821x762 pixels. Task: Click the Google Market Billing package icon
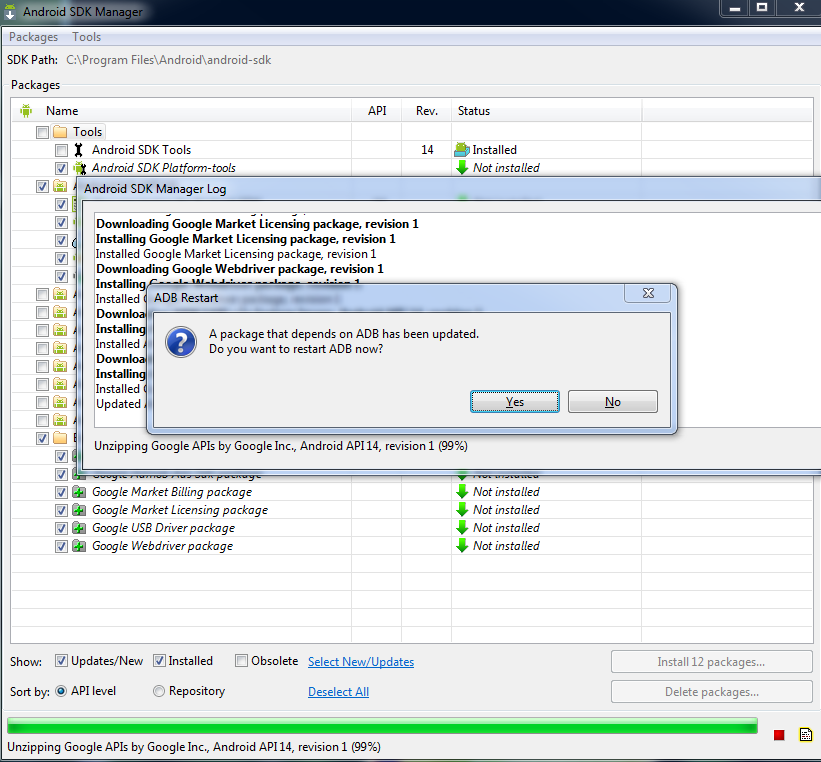coord(79,492)
